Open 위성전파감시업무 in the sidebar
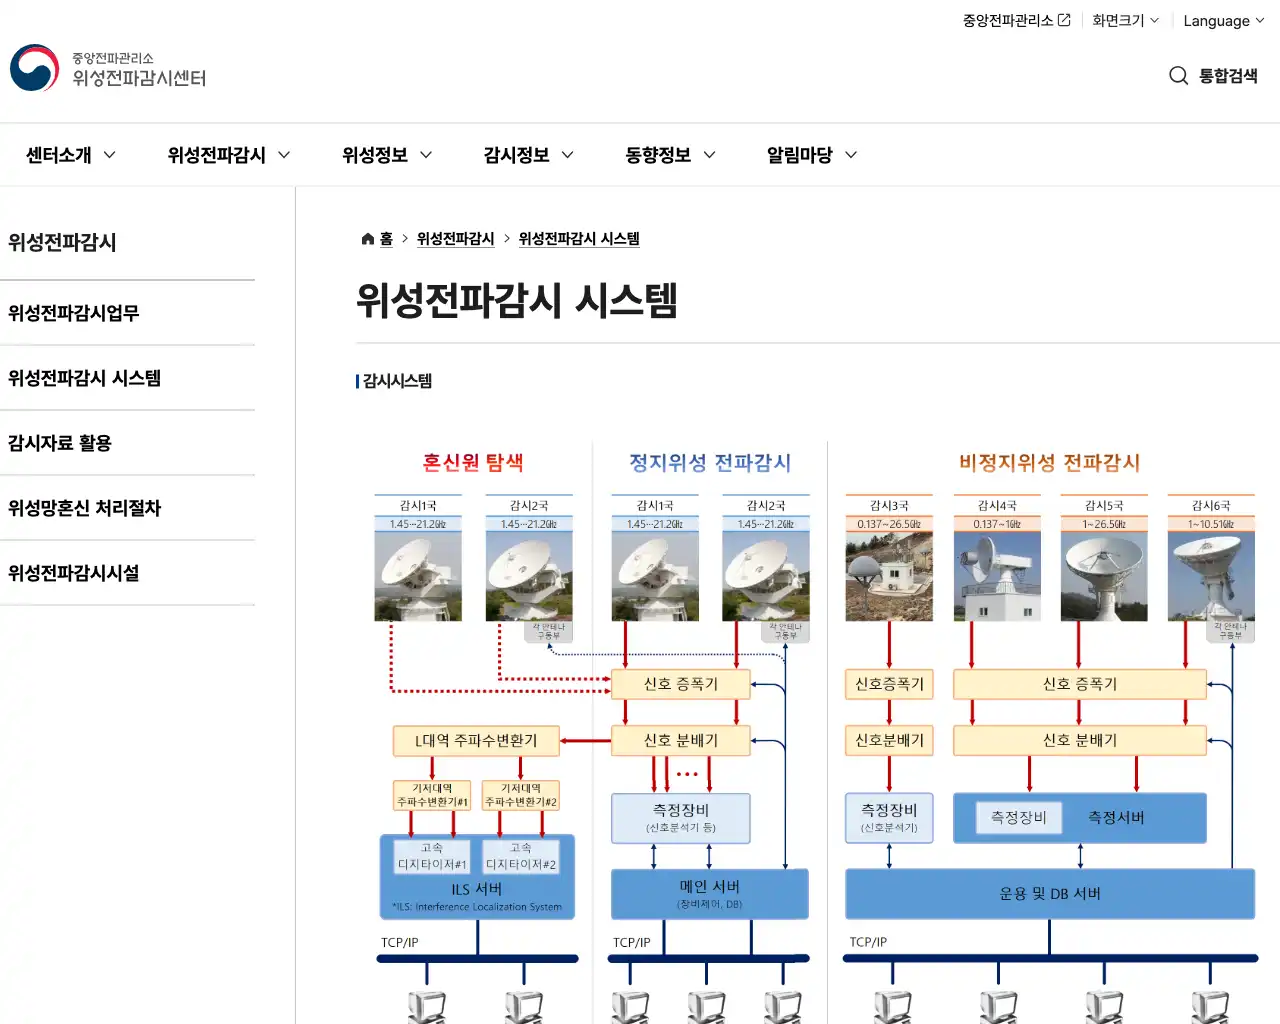The image size is (1280, 1024). click(70, 313)
